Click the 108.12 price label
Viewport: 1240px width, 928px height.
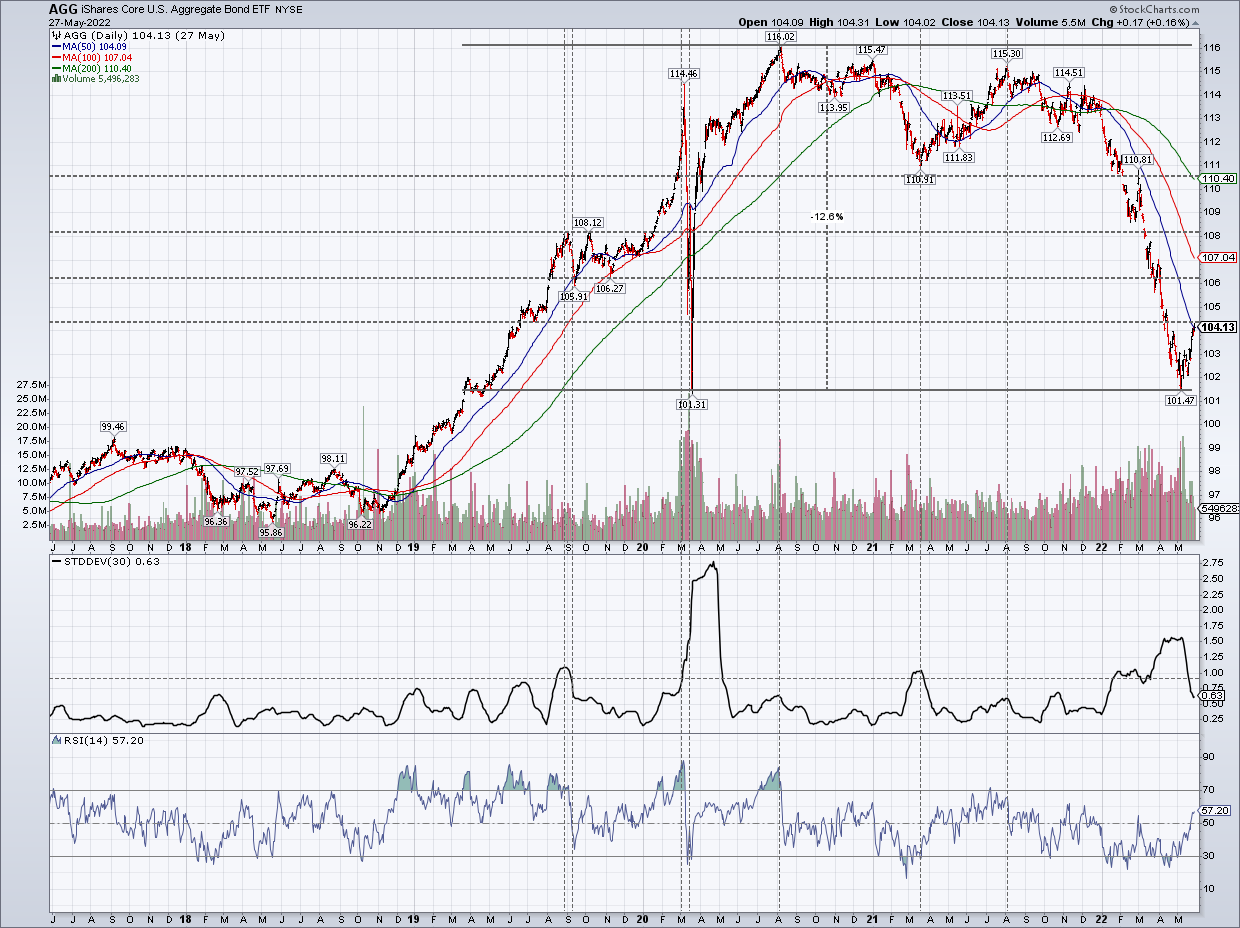tap(588, 222)
